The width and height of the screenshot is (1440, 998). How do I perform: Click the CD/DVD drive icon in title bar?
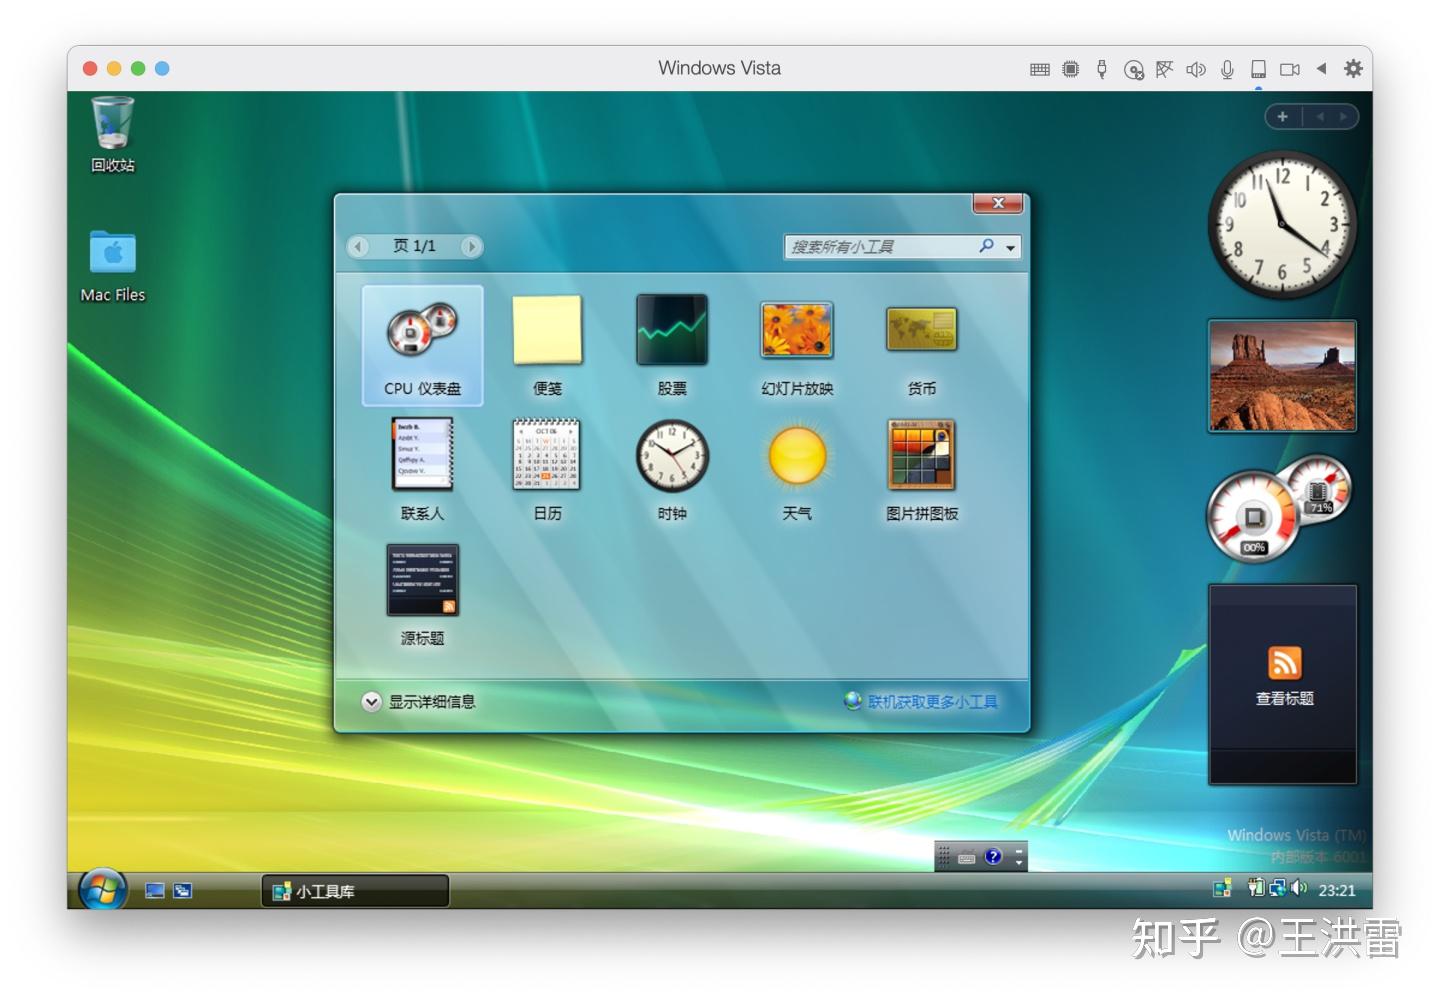click(1133, 69)
